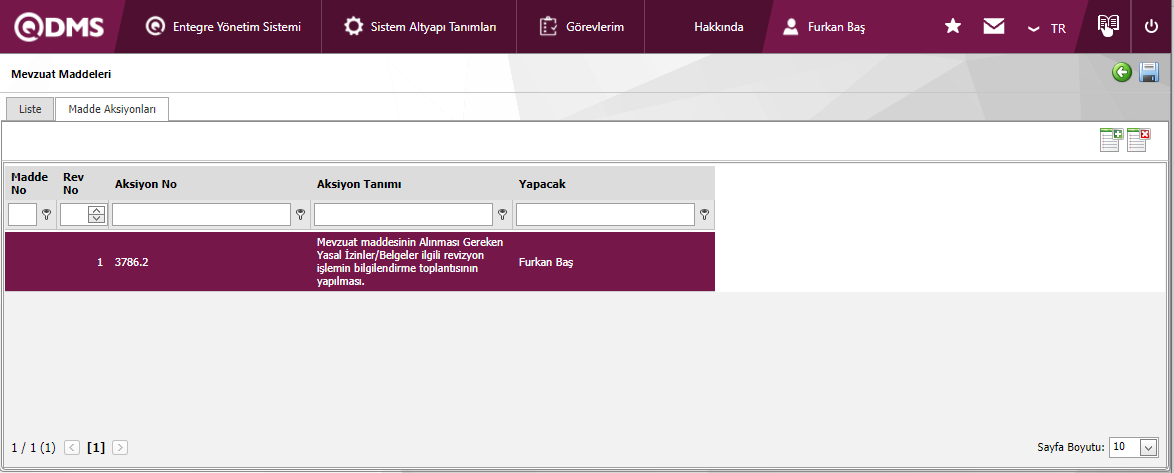Select the Madde Aksiyonları tab
Screen dimensions: 1174x473
point(112,109)
